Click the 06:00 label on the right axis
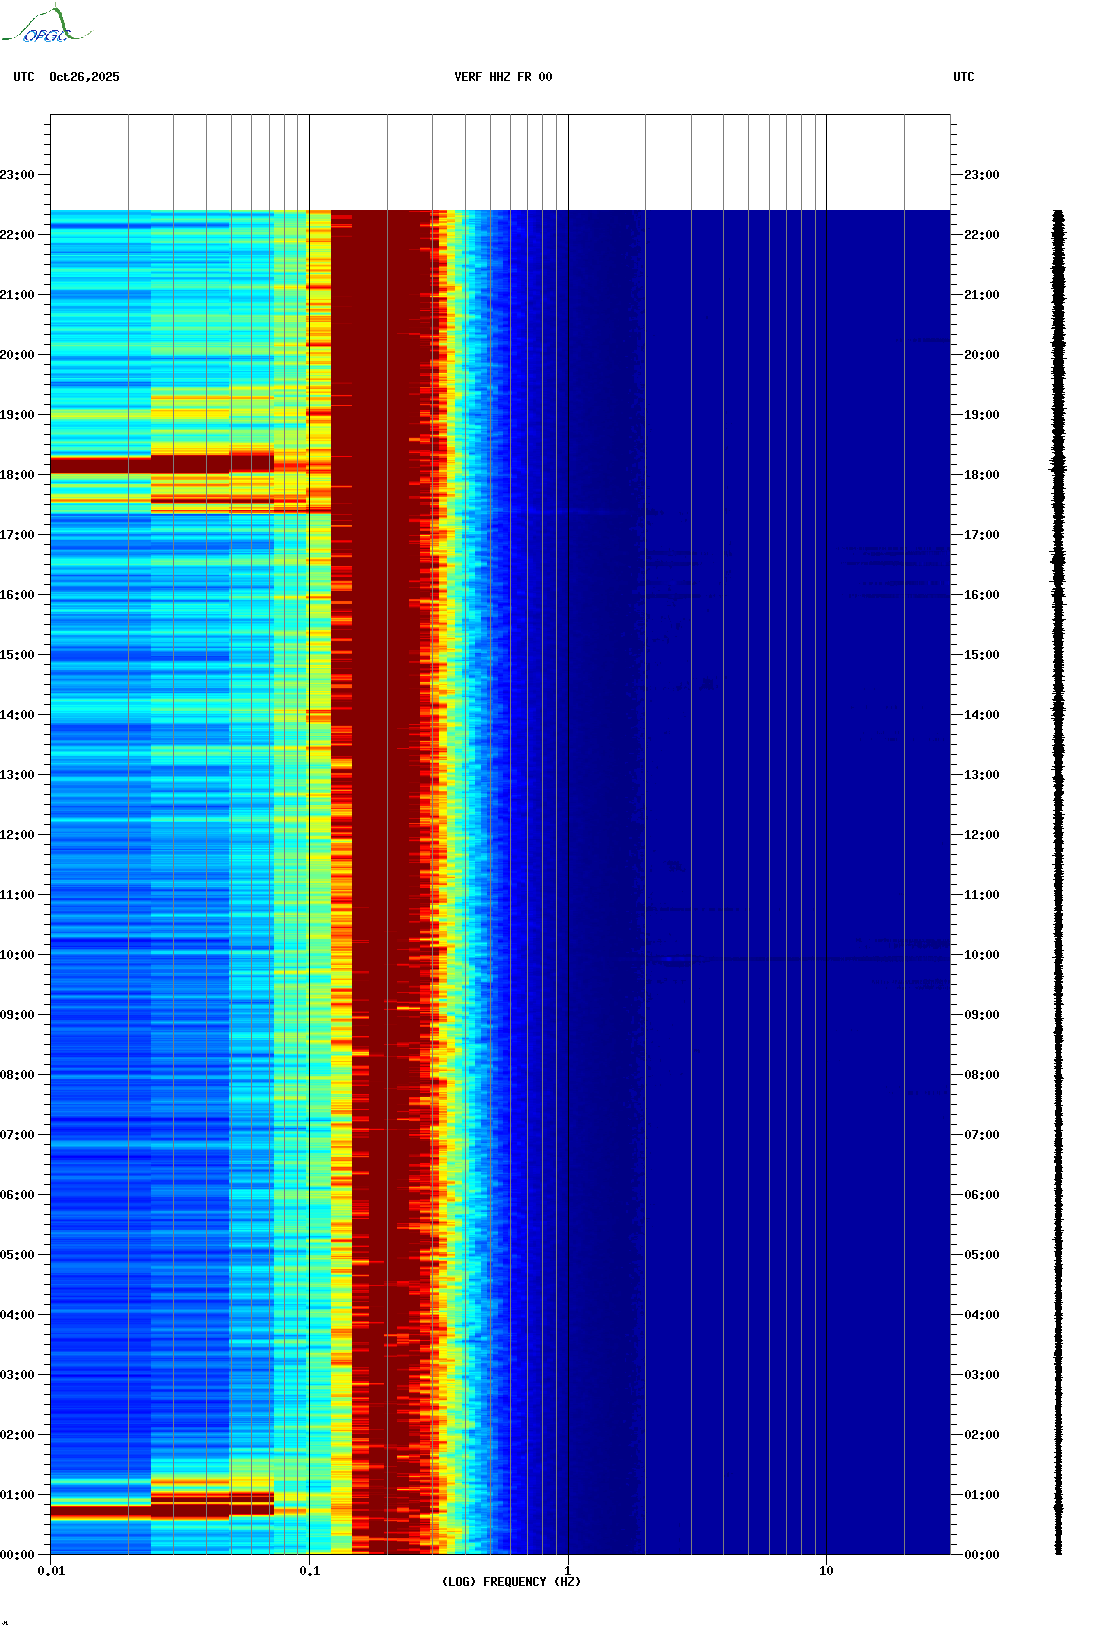The width and height of the screenshot is (1102, 1634). [982, 1195]
